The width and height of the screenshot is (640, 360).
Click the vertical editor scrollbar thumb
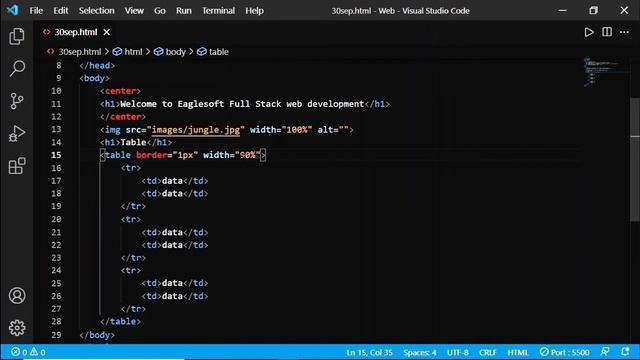pos(635,159)
